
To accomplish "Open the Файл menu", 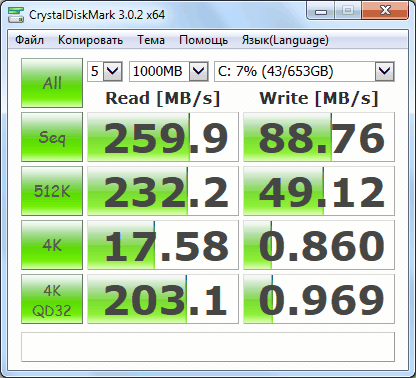I will click(29, 40).
